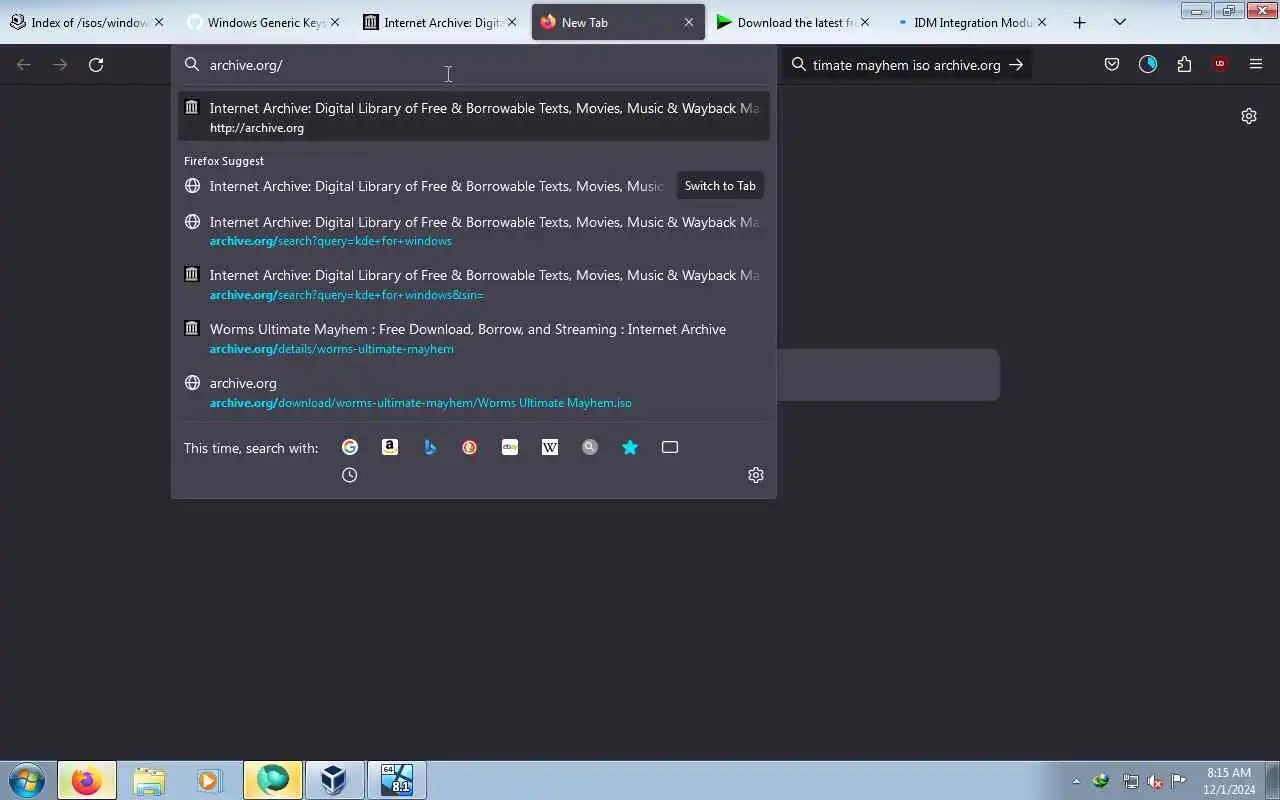Open Windows Explorer taskbar folder
The image size is (1280, 800).
tap(149, 780)
